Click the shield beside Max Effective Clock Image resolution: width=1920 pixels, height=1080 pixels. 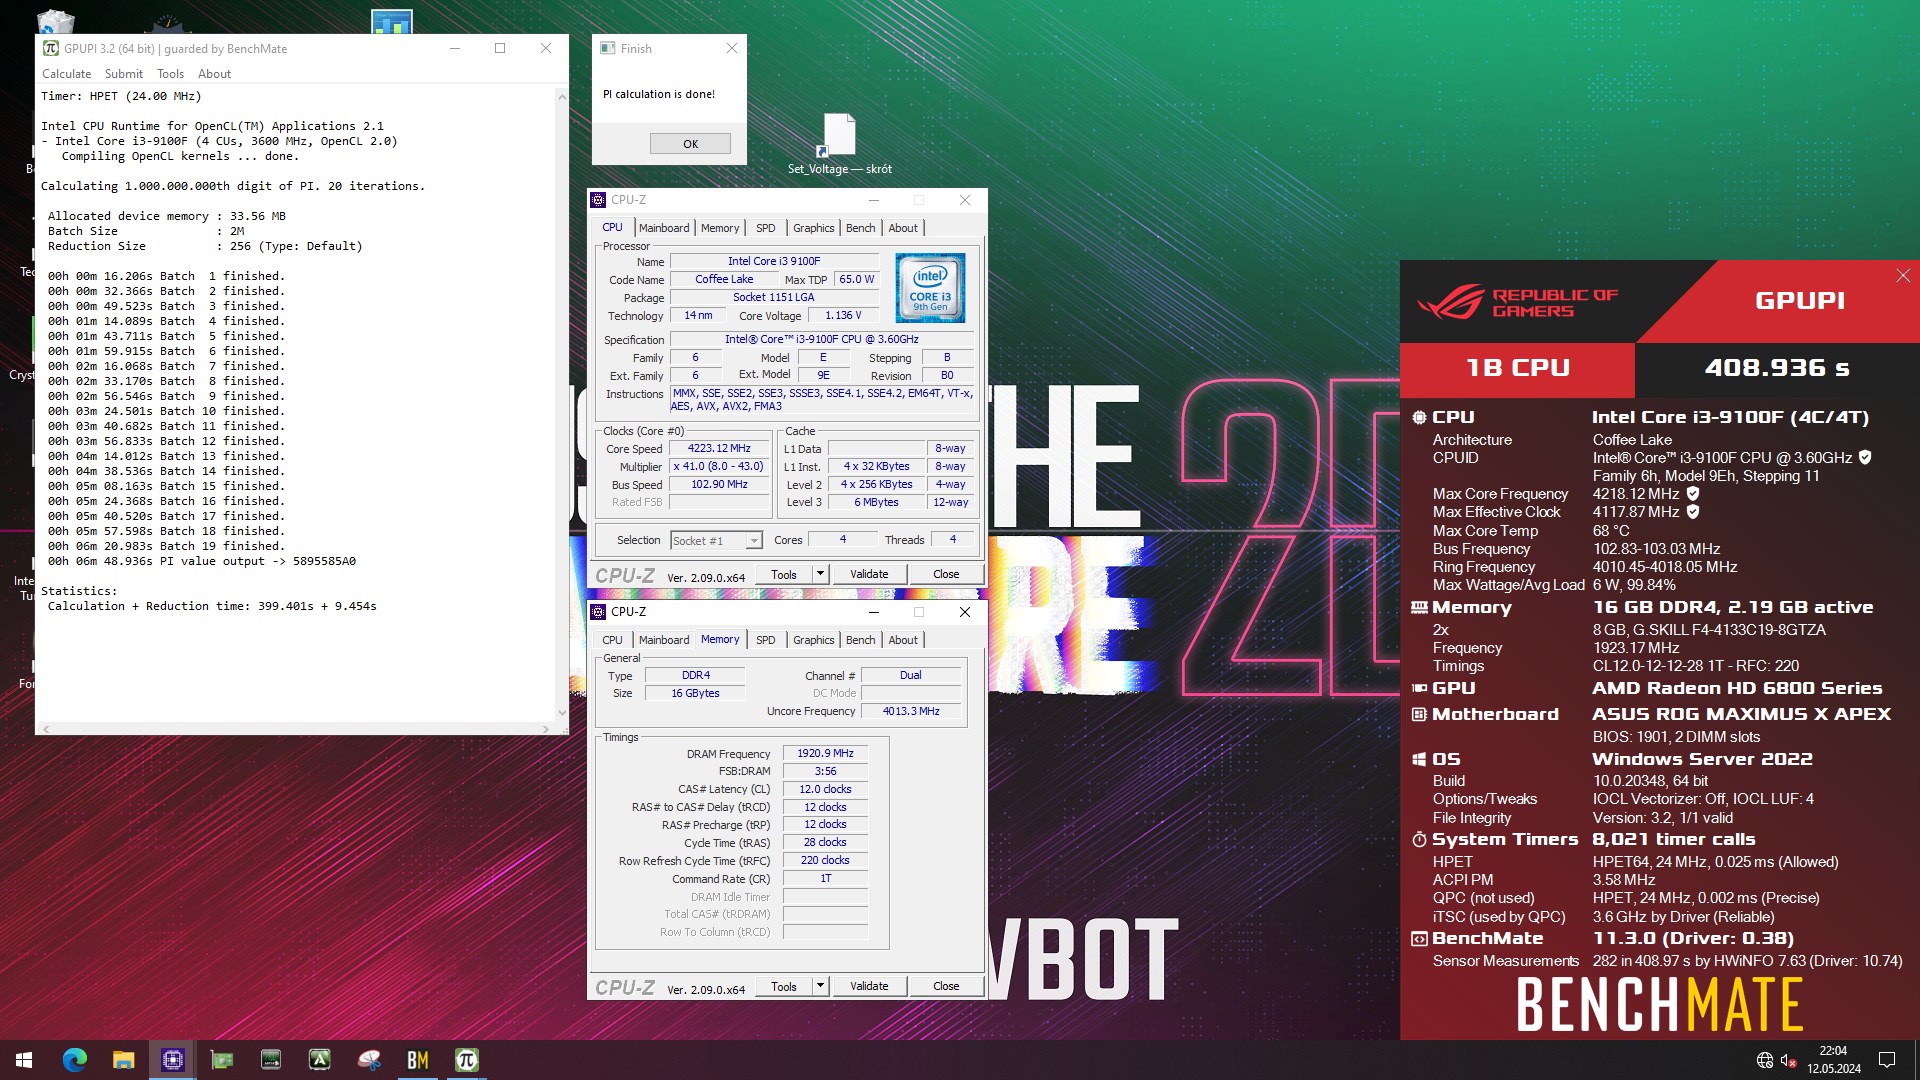[x=1693, y=512]
